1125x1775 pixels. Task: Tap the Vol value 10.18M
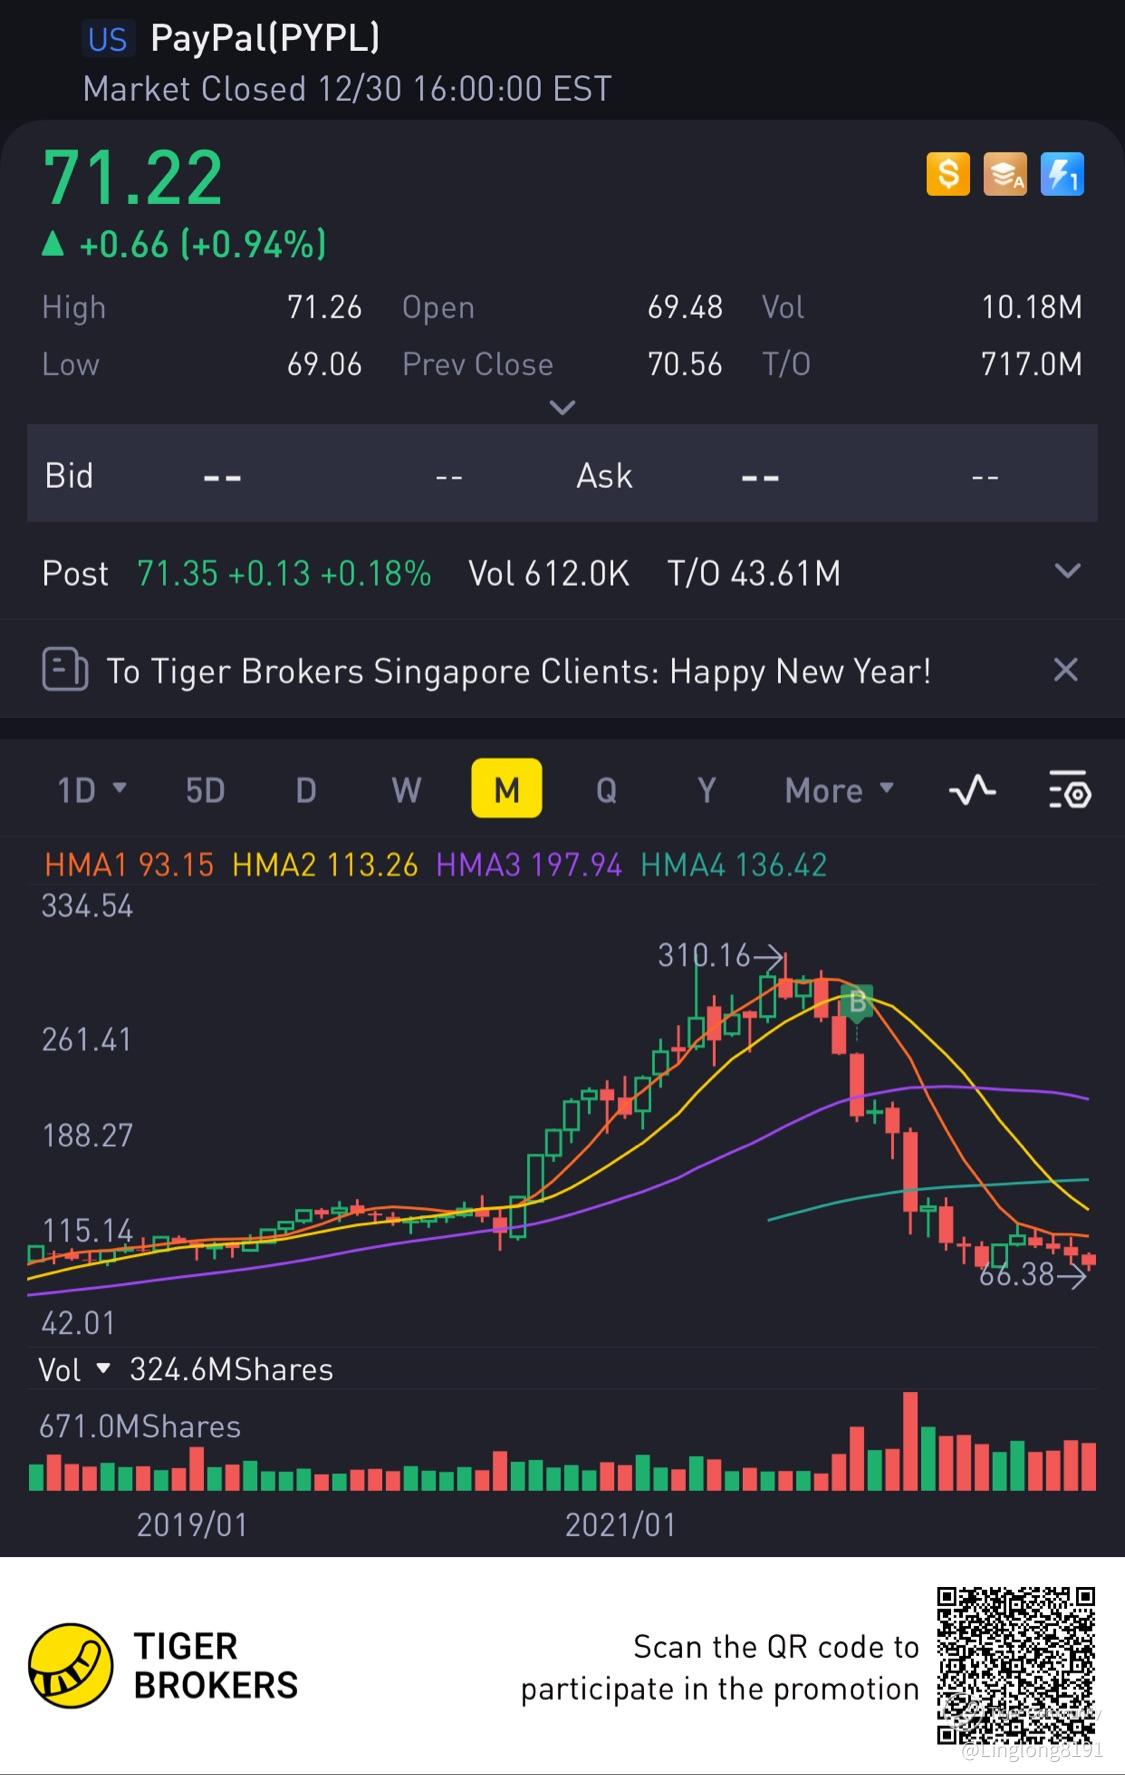(x=1032, y=307)
